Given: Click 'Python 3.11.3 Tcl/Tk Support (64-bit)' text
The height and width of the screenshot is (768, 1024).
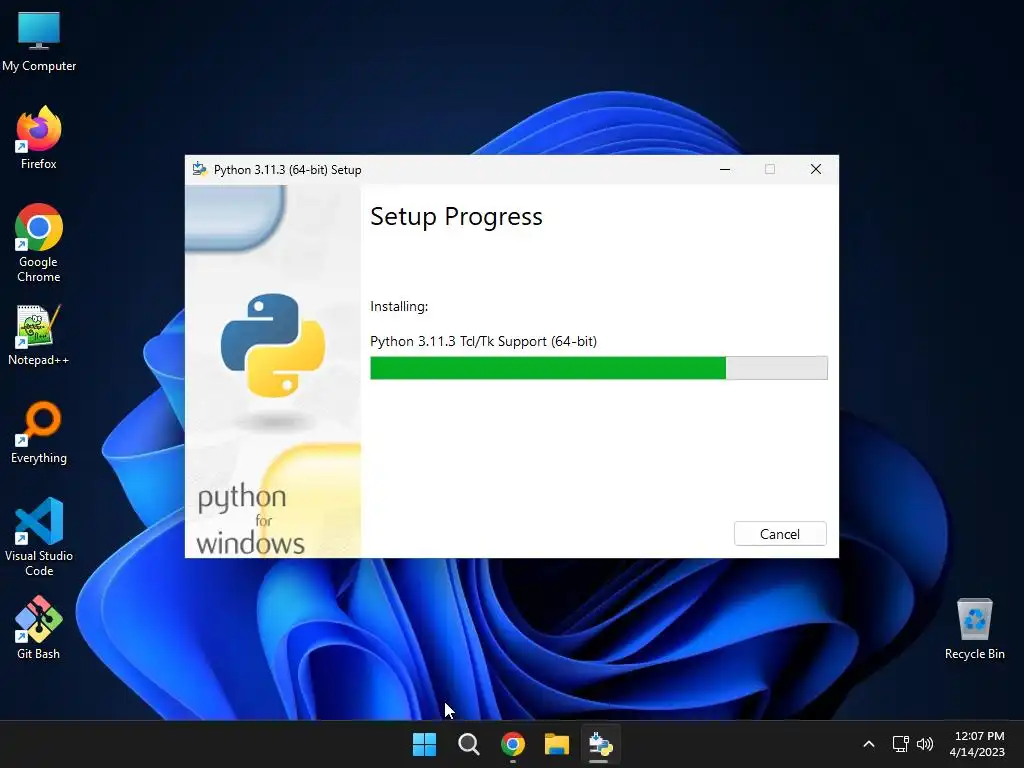Looking at the screenshot, I should pos(483,342).
